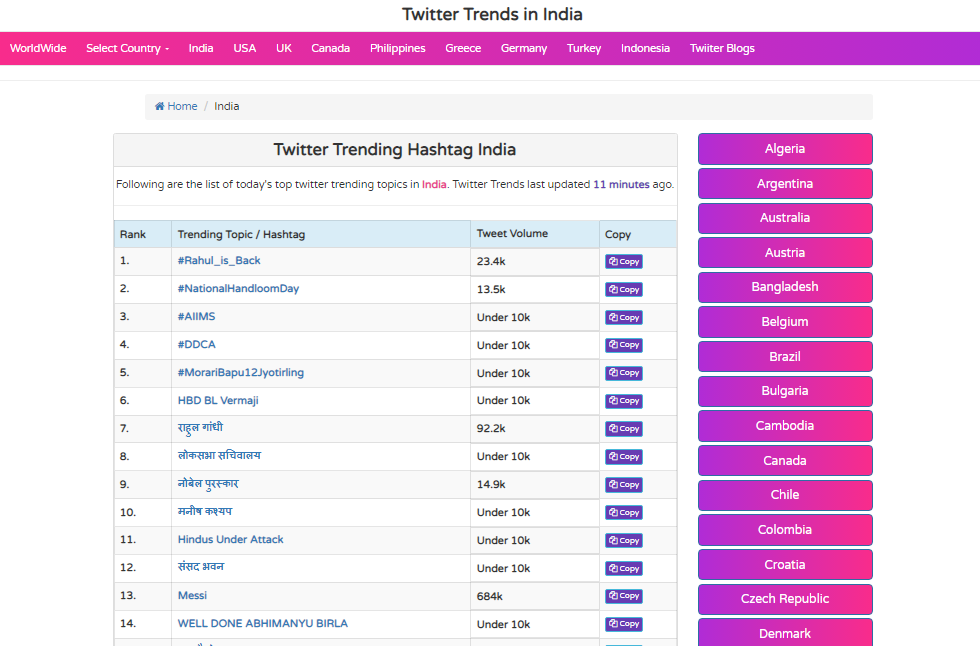Click the Bulgaria country button

point(785,391)
